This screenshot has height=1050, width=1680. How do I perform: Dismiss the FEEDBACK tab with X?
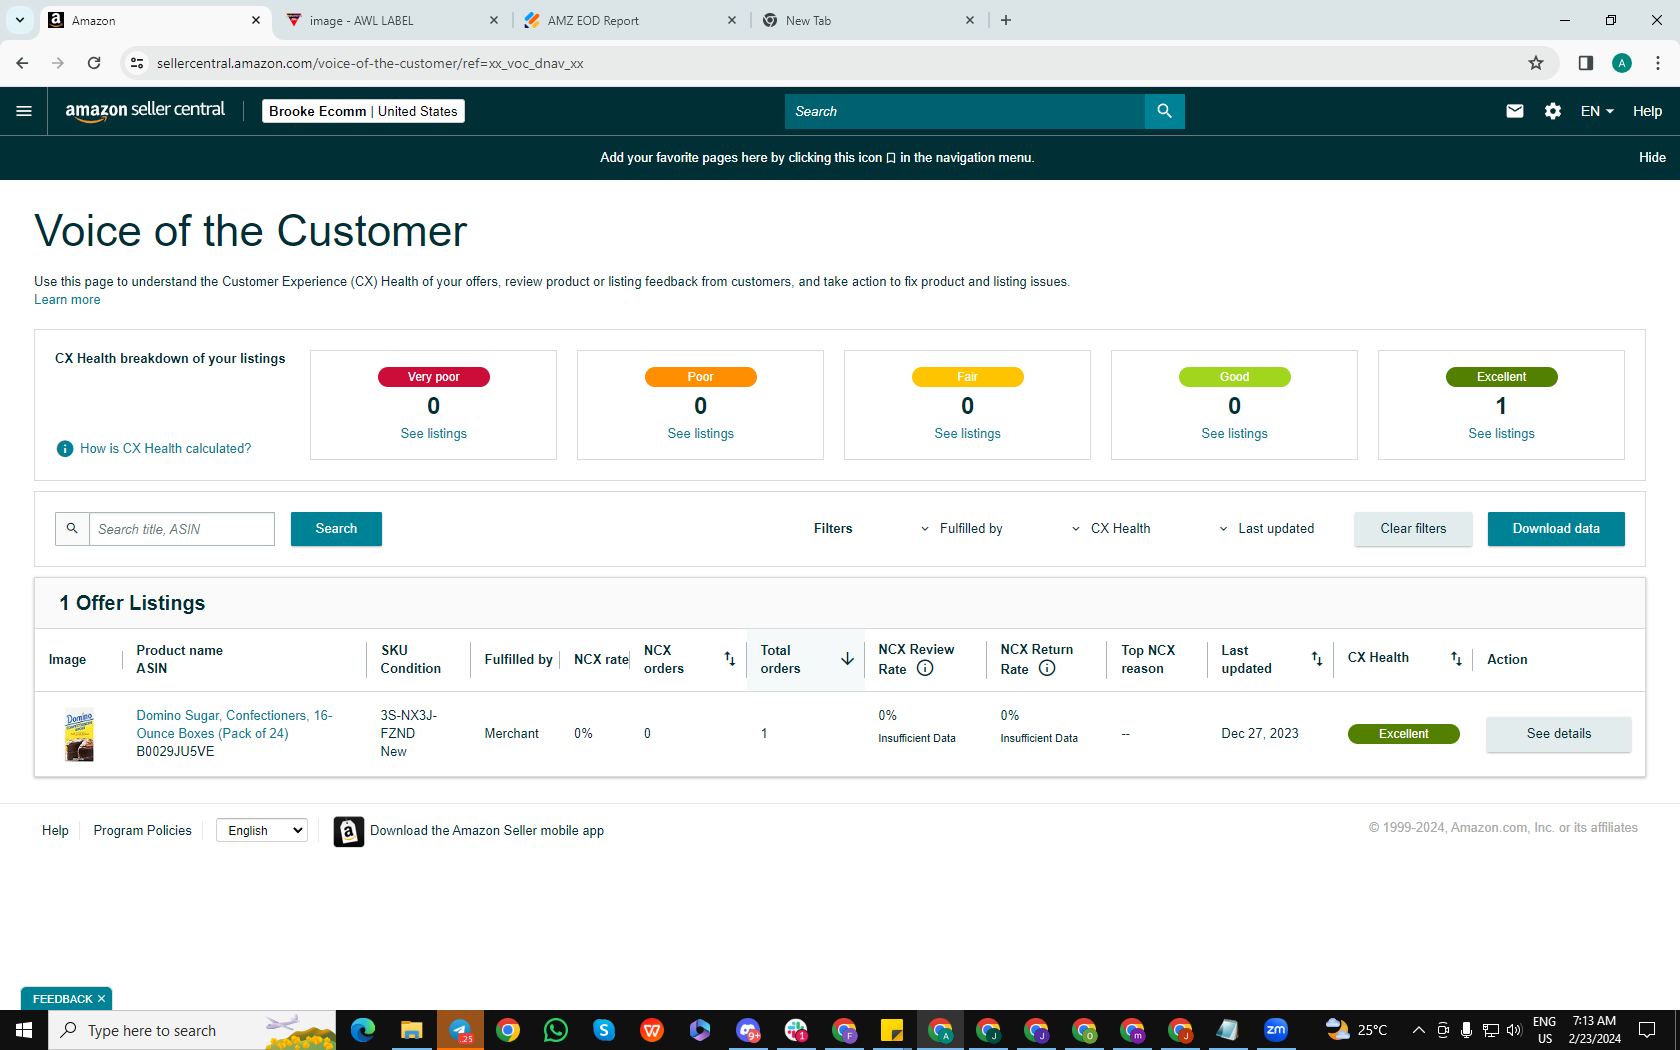(102, 999)
